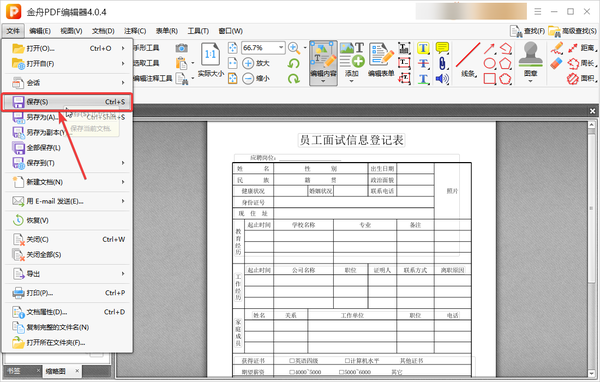The image size is (600, 382).
Task: Select the Perimeter (周长) measuring tool
Action: tap(581, 64)
